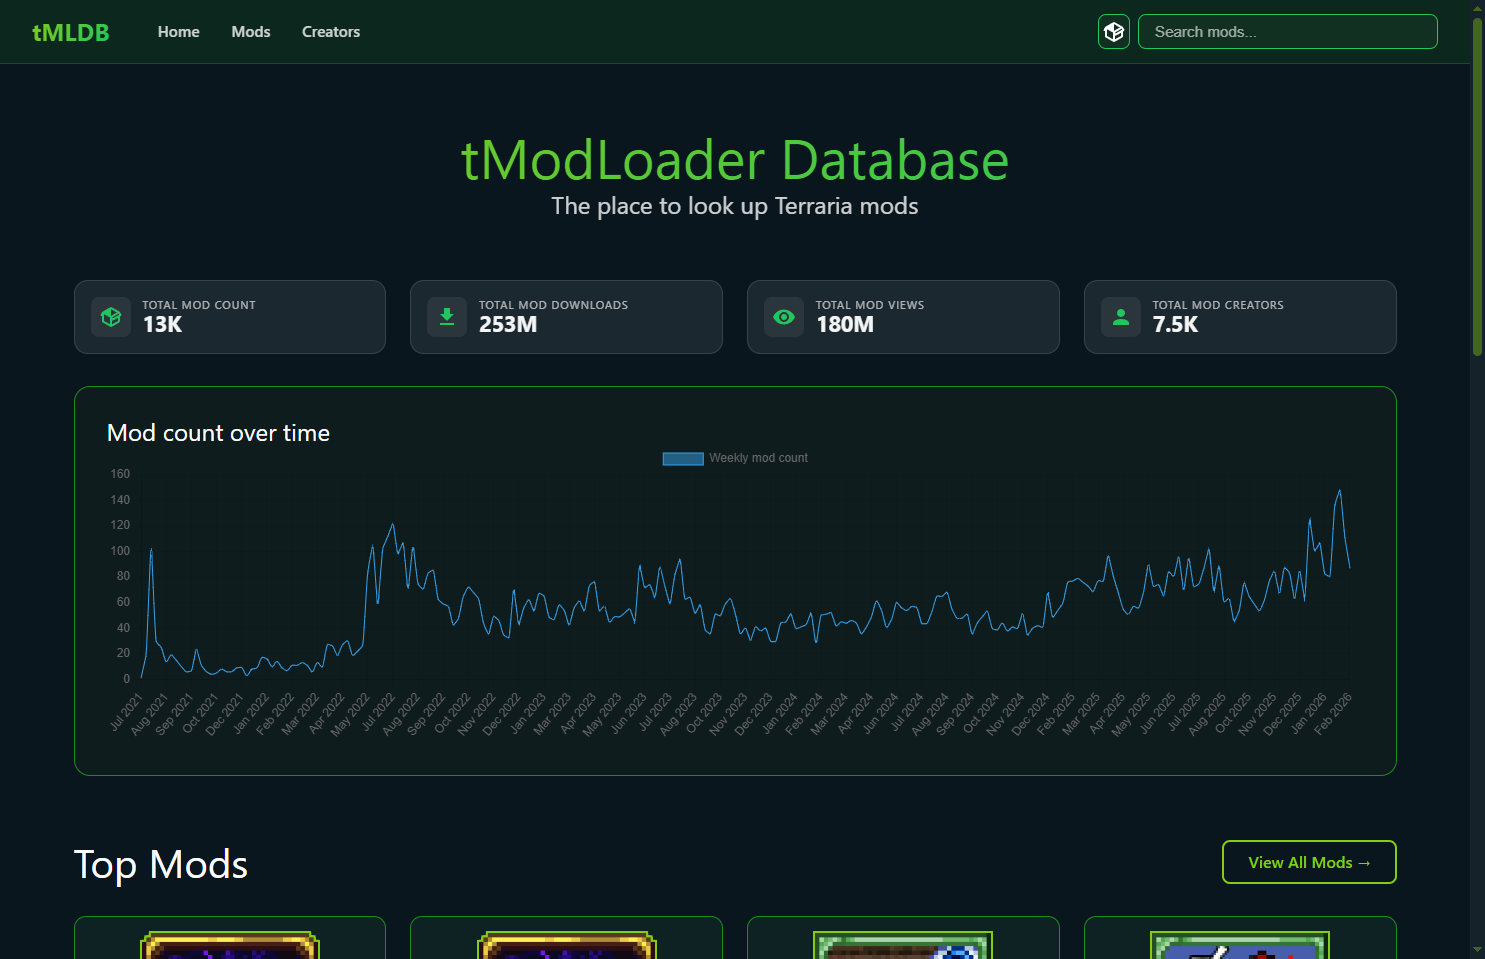1485x959 pixels.
Task: Focus the Search mods input field
Action: tap(1287, 32)
